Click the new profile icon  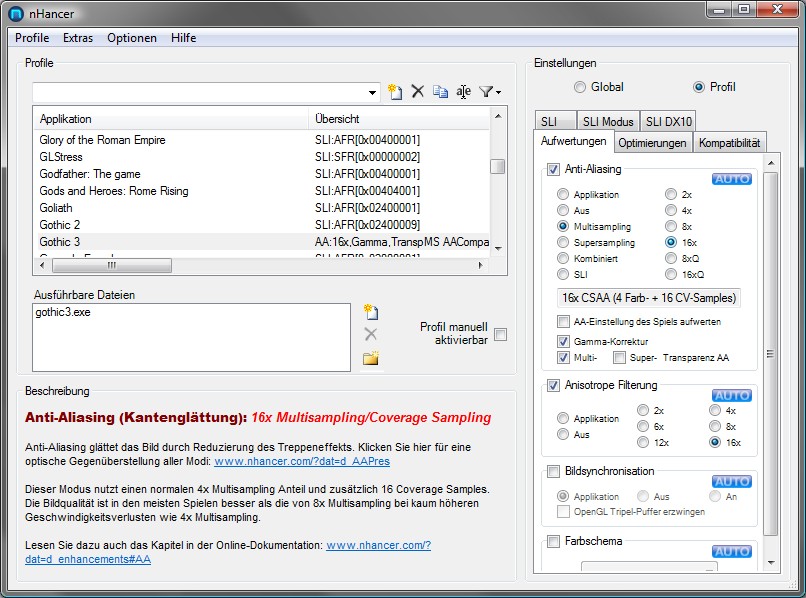pos(395,92)
